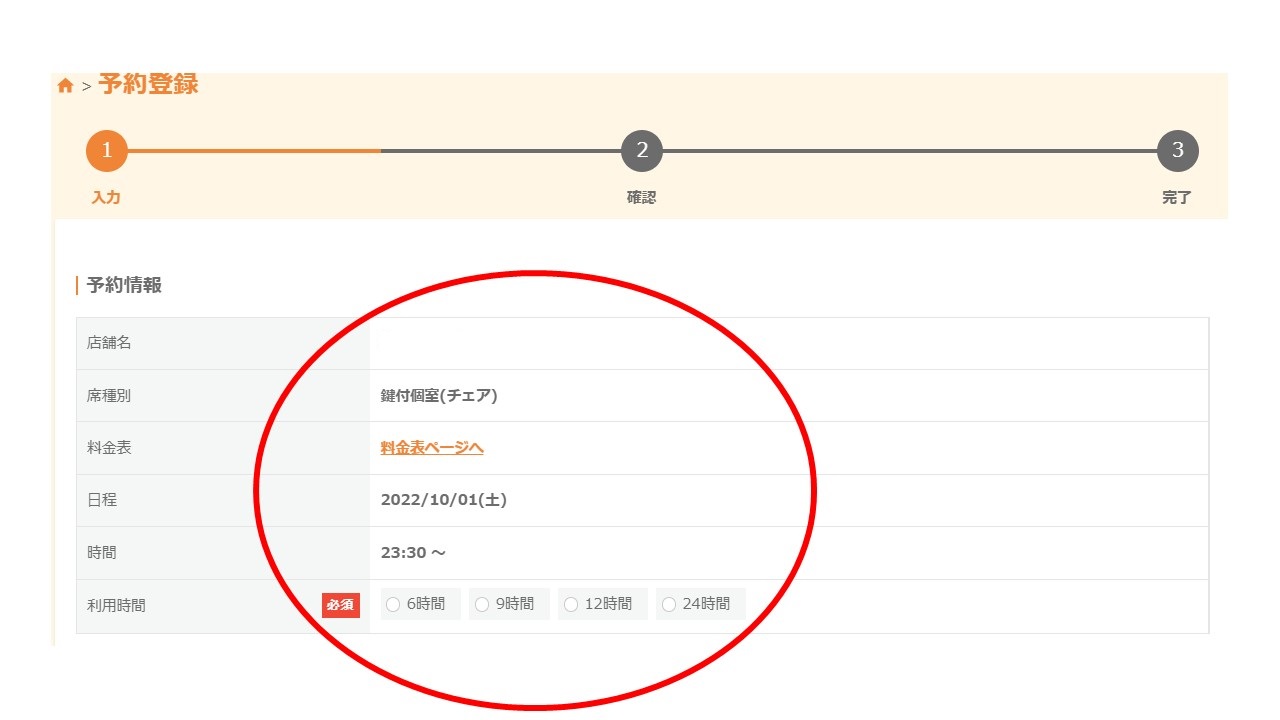1280x720 pixels.
Task: Open the home icon in breadcrumb
Action: pos(65,86)
